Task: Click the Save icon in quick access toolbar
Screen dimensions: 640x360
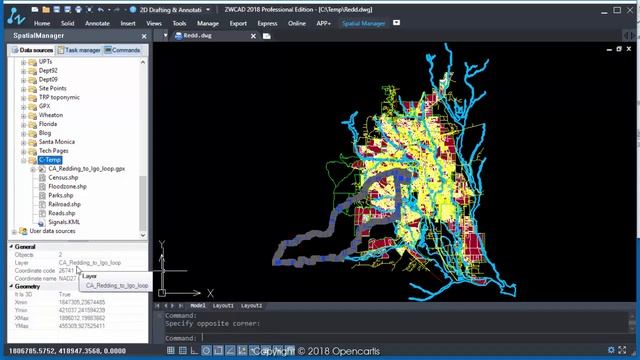Action: coord(57,9)
